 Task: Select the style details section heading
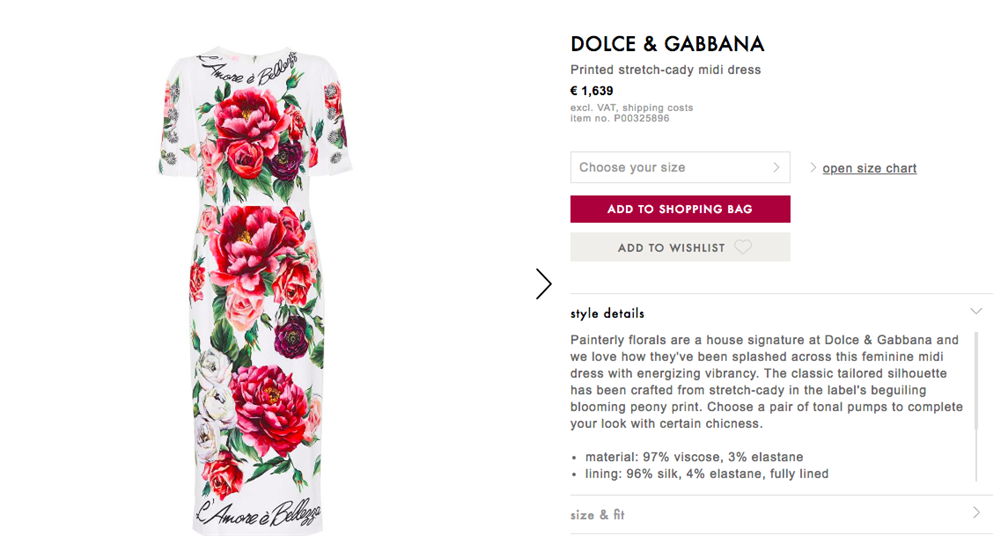click(x=607, y=313)
